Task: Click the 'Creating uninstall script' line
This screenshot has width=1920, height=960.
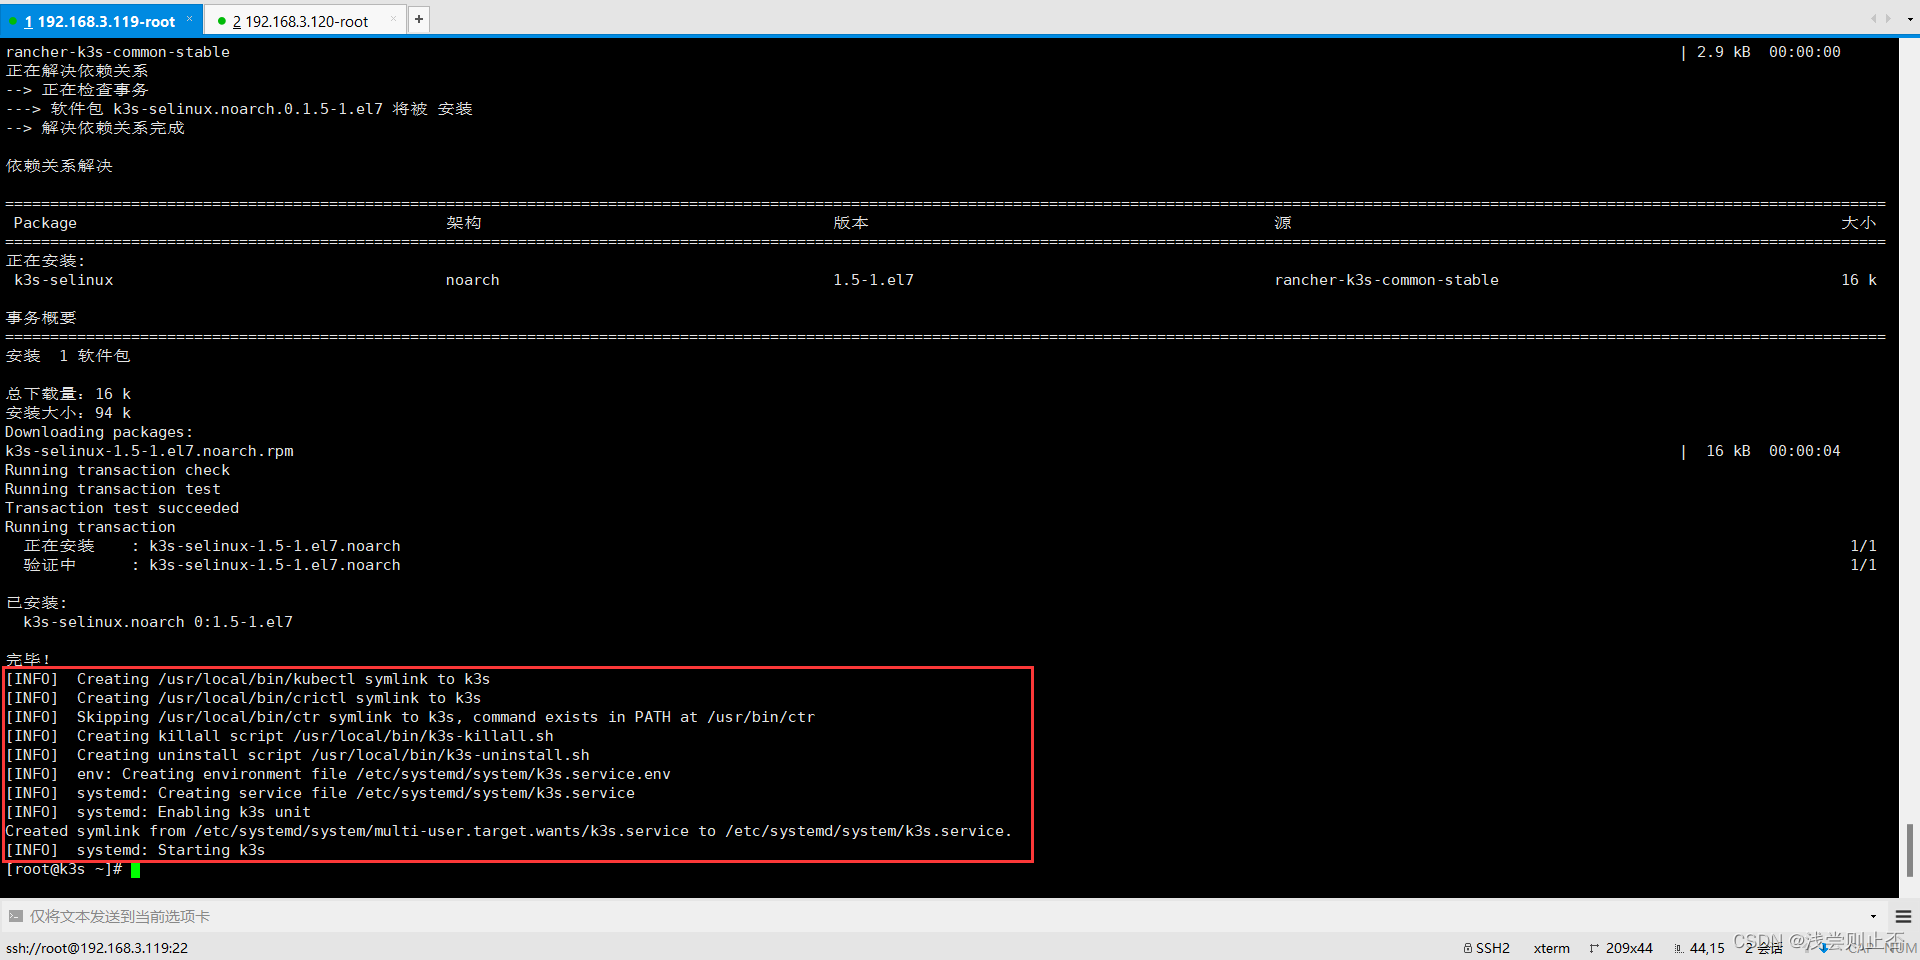Action: pyautogui.click(x=297, y=755)
